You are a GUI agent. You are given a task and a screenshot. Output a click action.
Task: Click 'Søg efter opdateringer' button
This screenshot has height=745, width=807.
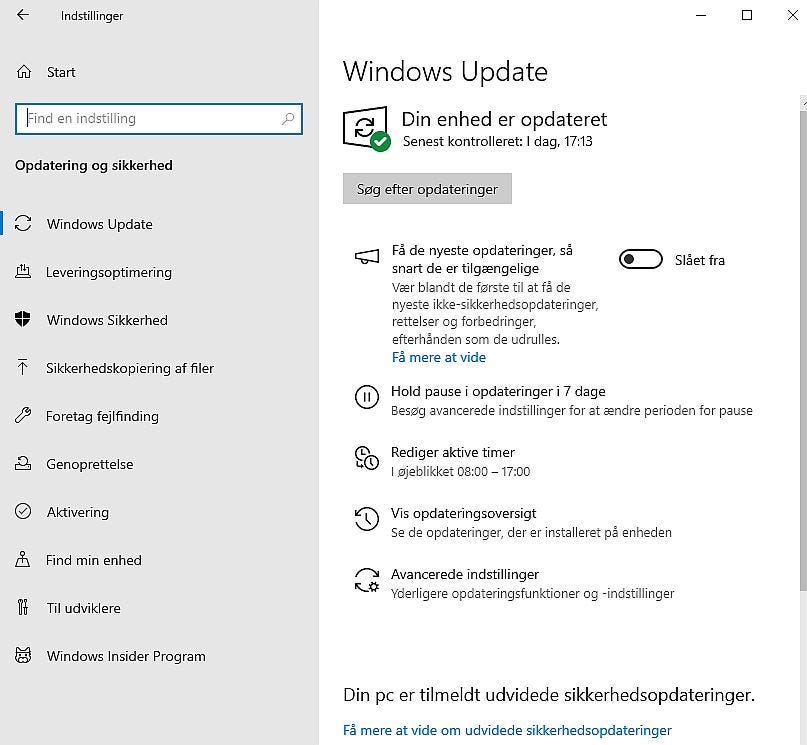[x=427, y=189]
